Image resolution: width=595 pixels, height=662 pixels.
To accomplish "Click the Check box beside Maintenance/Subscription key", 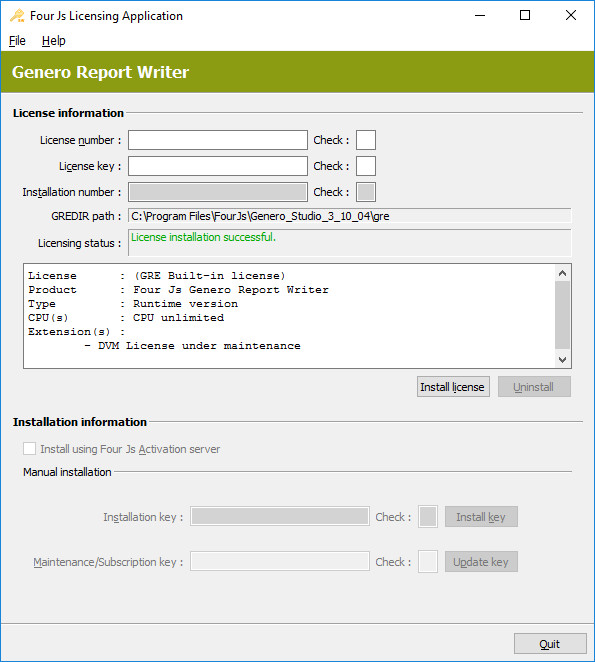I will tap(428, 562).
